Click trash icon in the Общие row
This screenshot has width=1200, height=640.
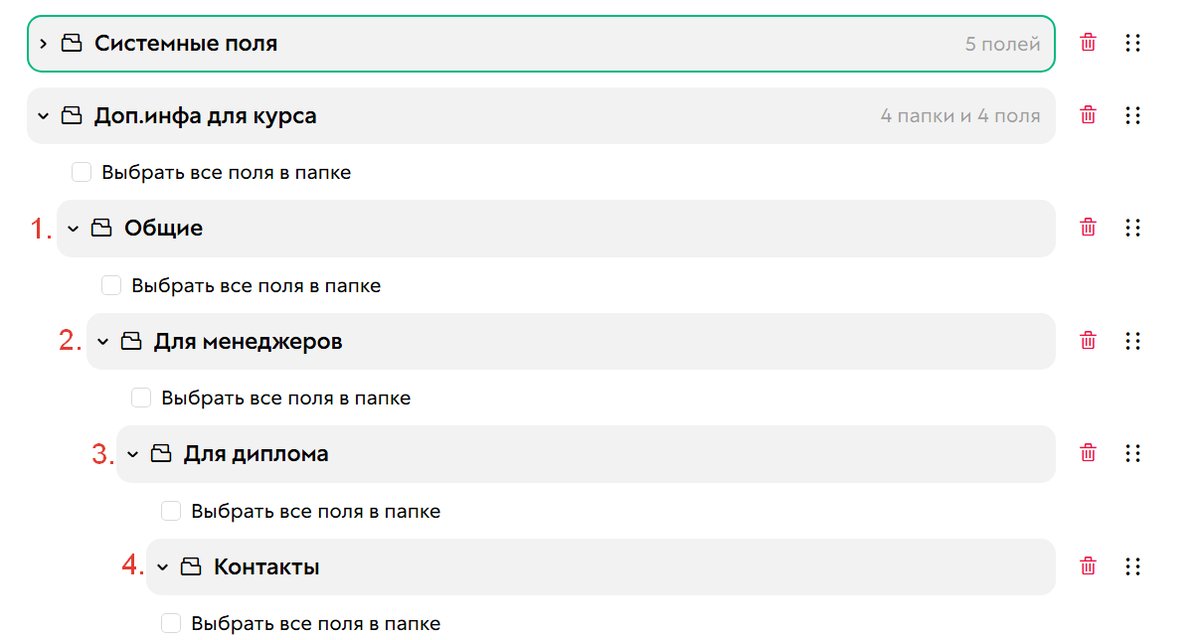coord(1088,228)
